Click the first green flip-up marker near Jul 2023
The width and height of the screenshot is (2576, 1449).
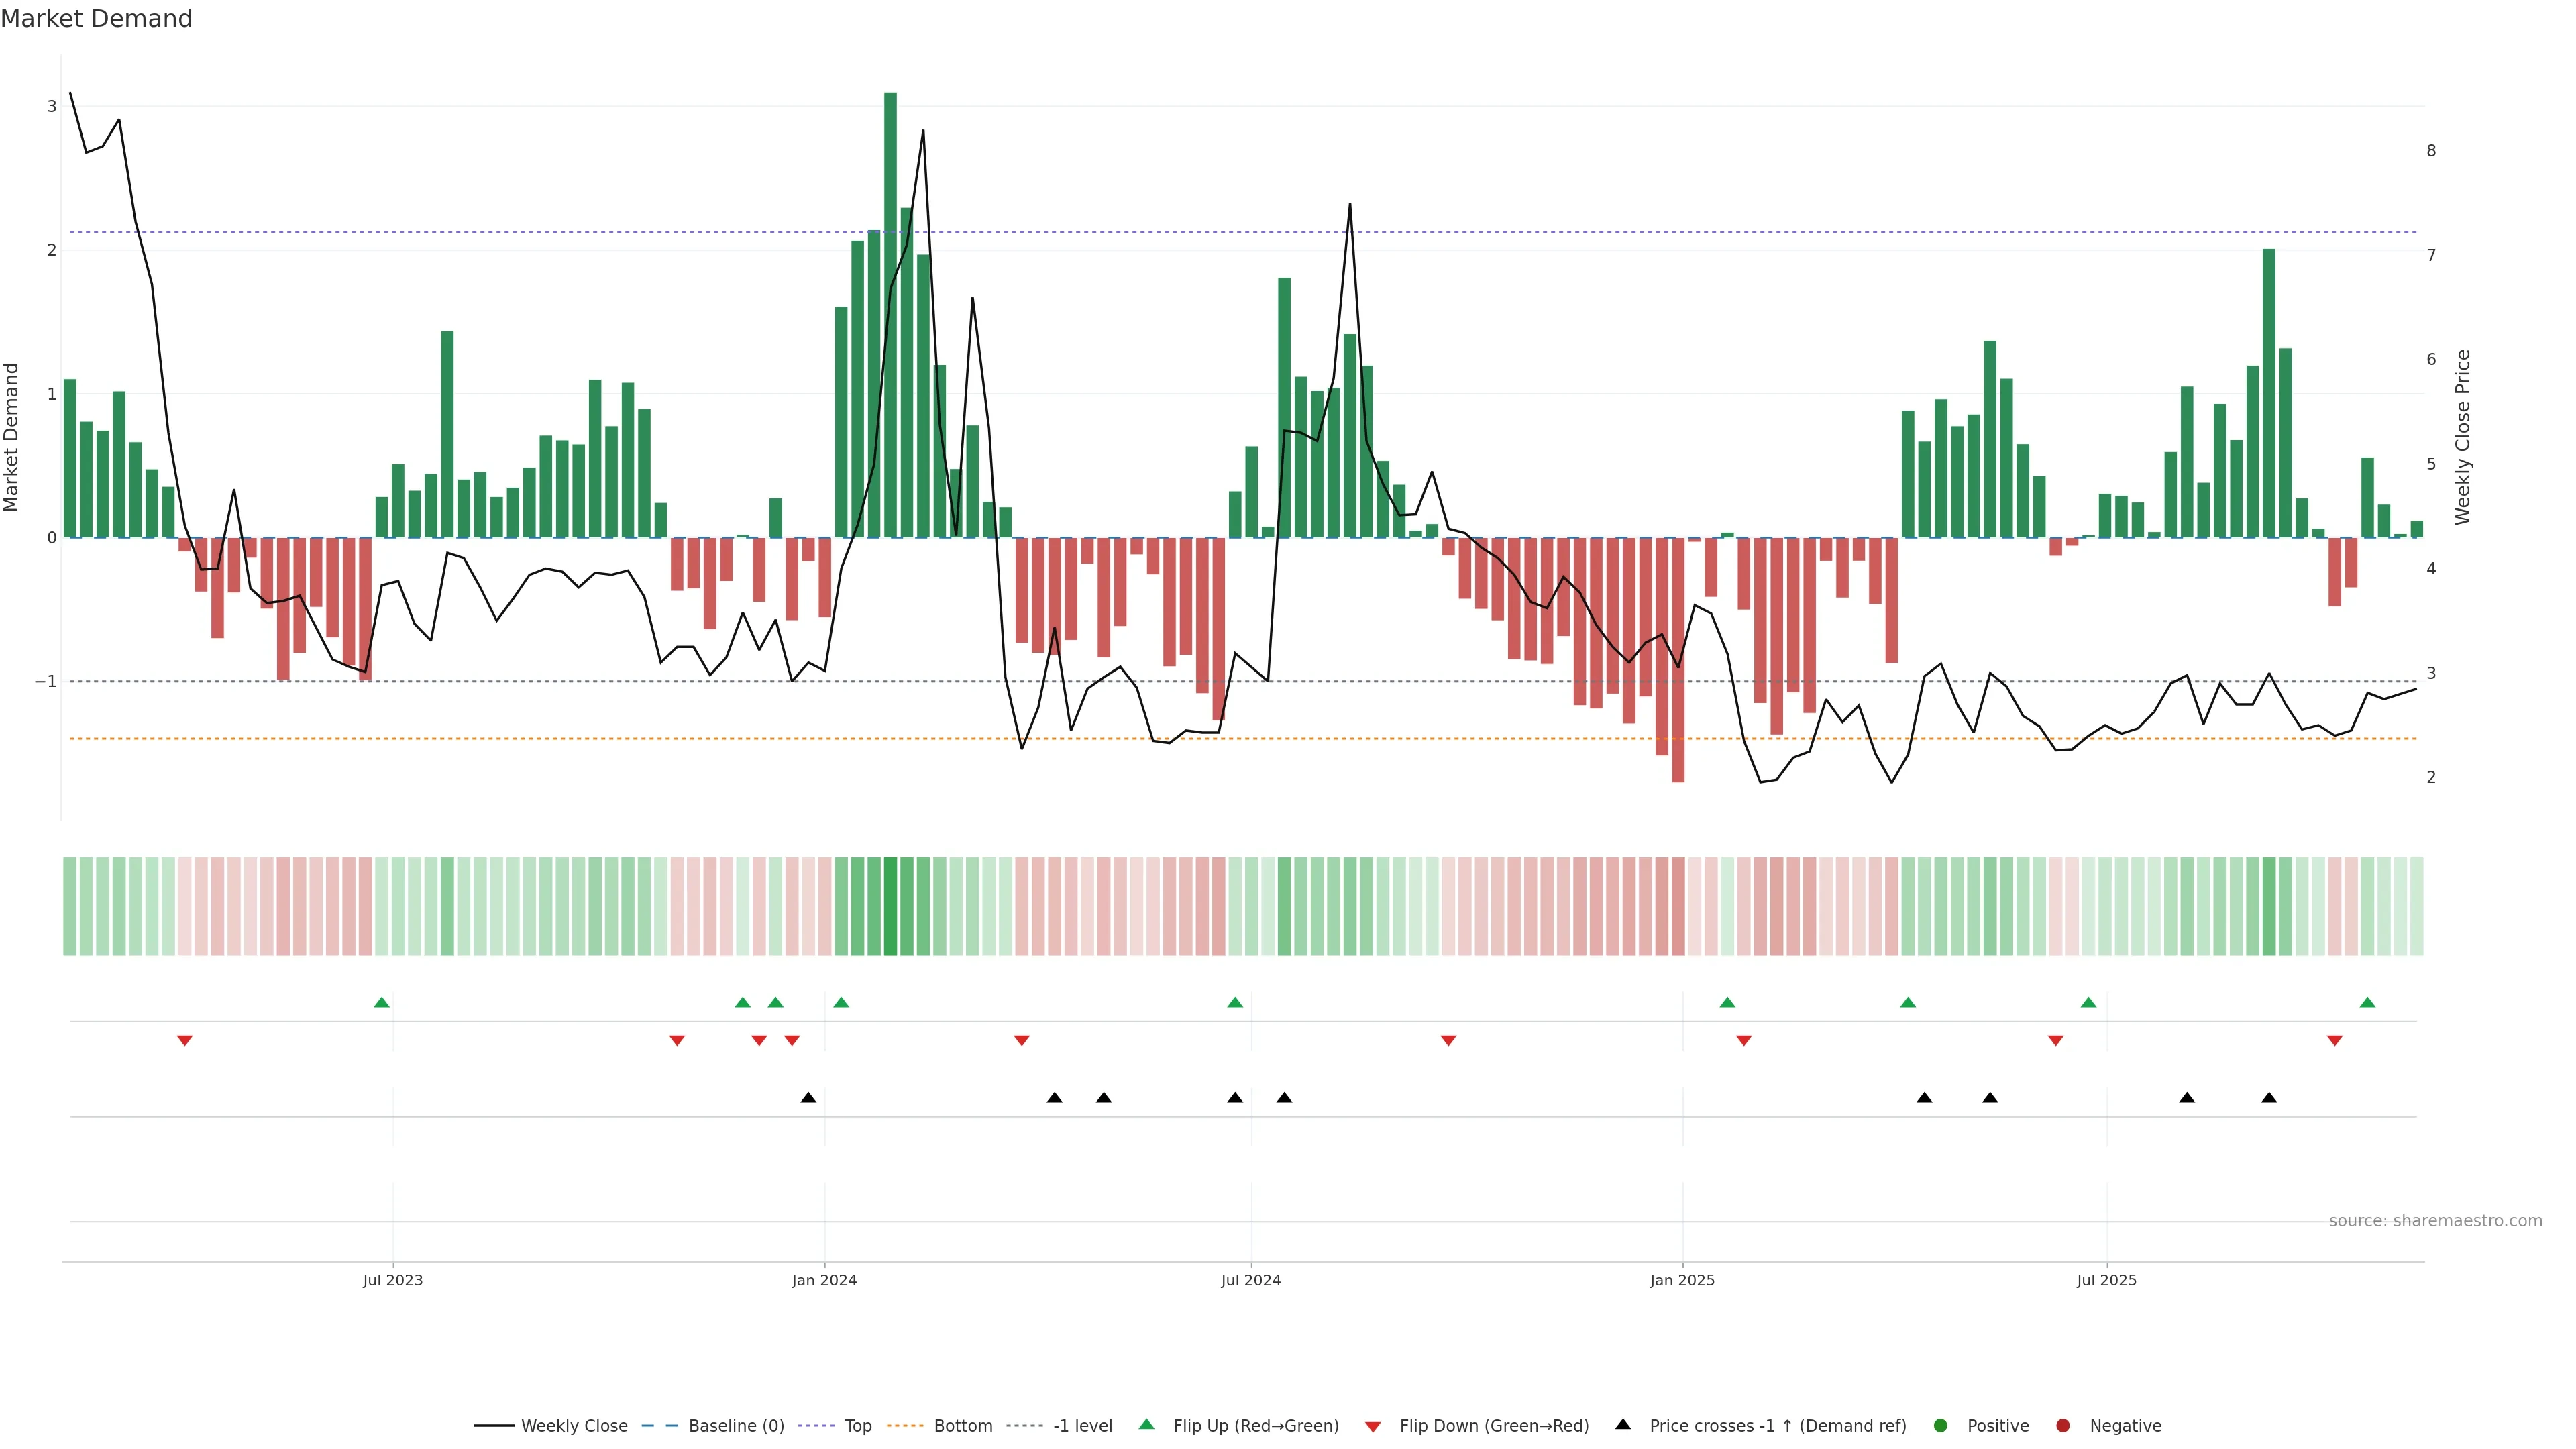coord(381,1003)
